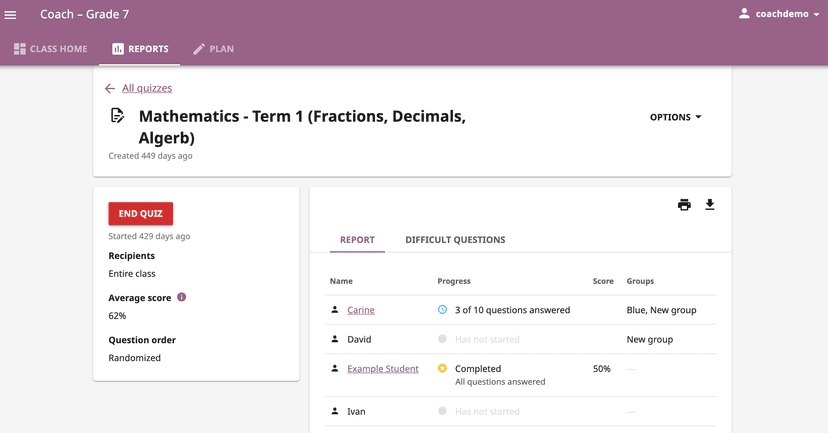Screen dimensions: 828x433
Task: Open Example Student's report link
Action: [x=383, y=369]
